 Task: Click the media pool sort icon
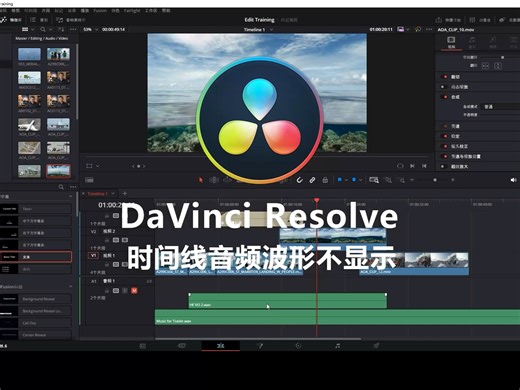(x=61, y=29)
